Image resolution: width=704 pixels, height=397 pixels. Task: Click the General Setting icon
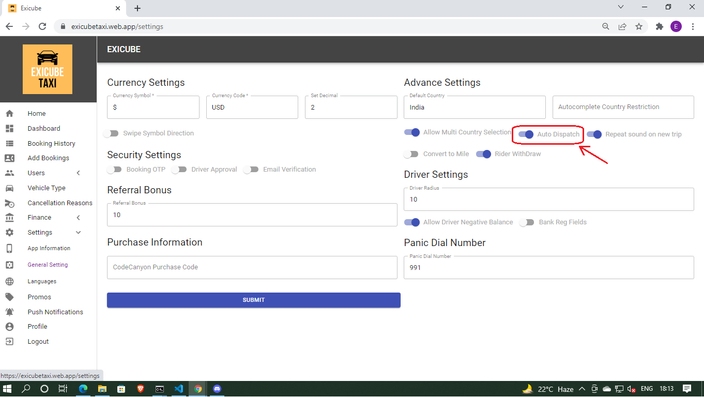(9, 265)
